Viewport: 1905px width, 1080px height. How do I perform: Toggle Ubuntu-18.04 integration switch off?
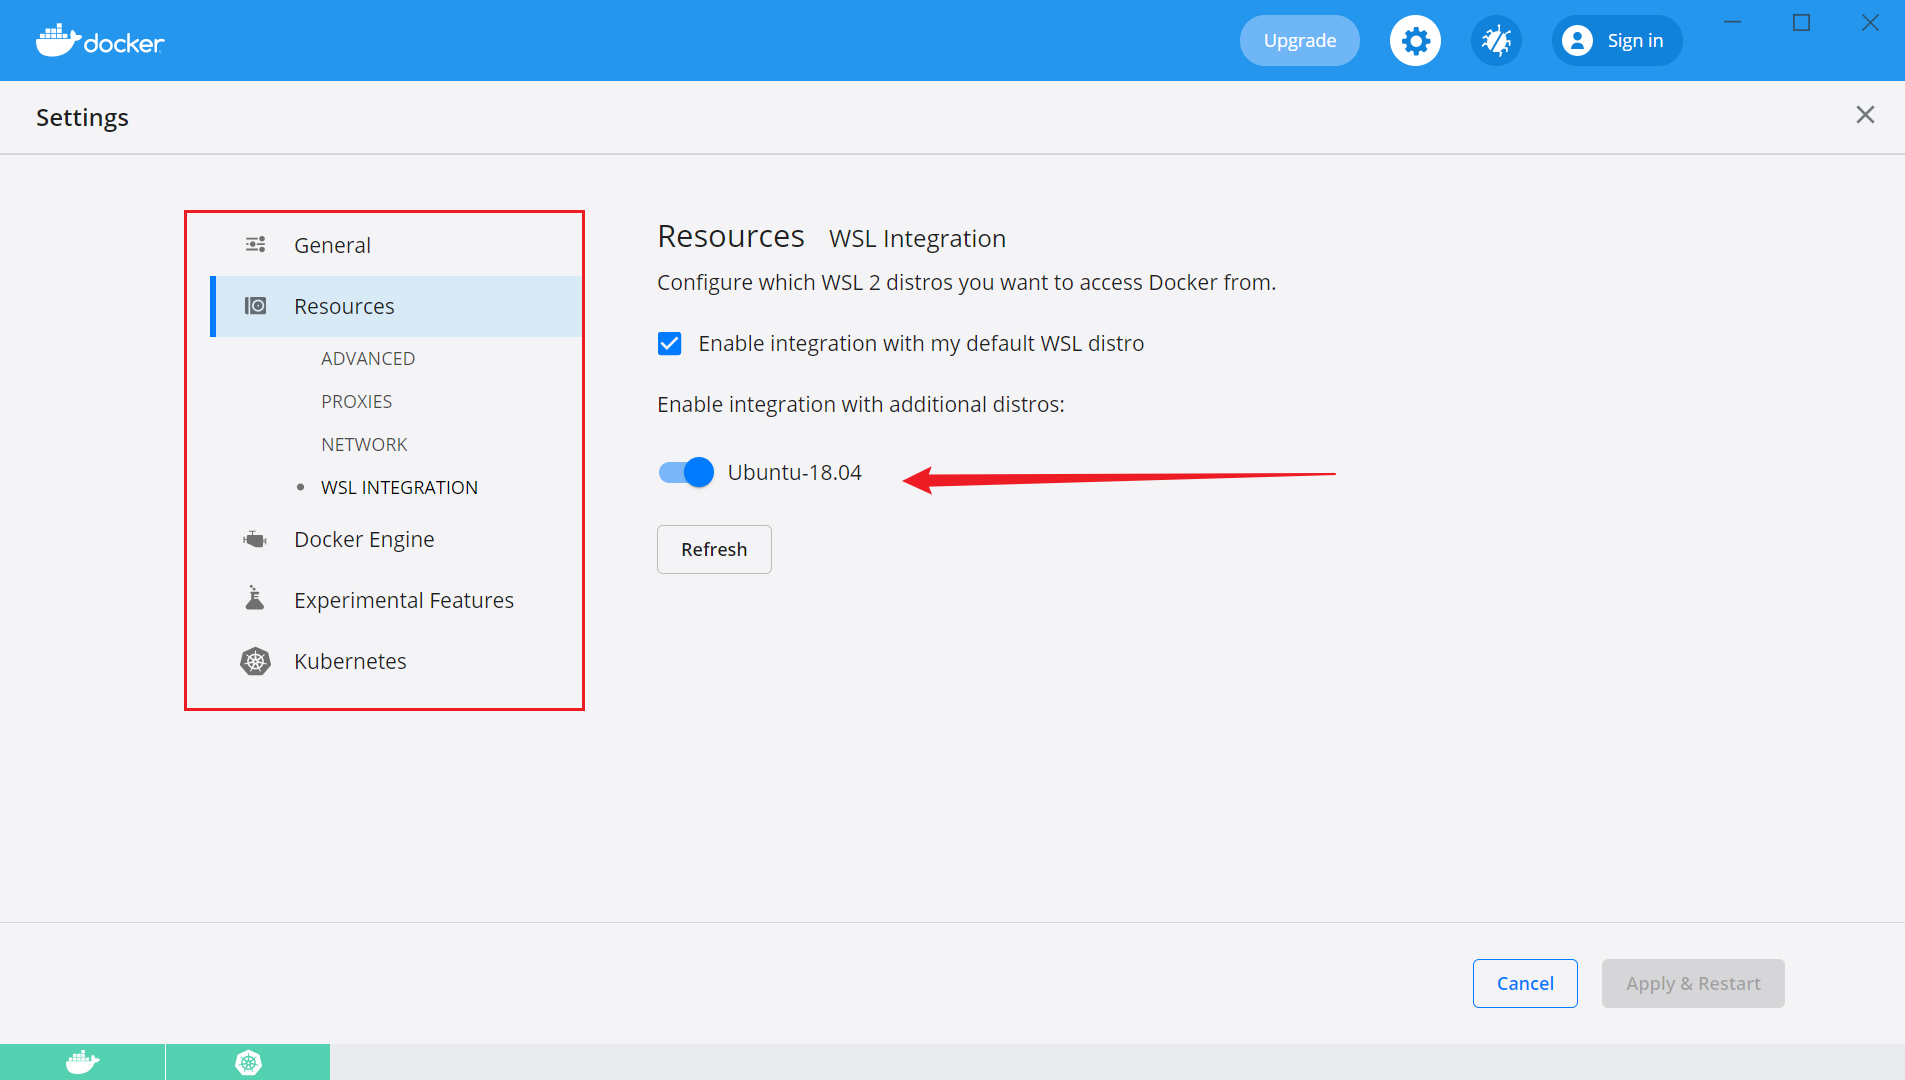point(686,473)
